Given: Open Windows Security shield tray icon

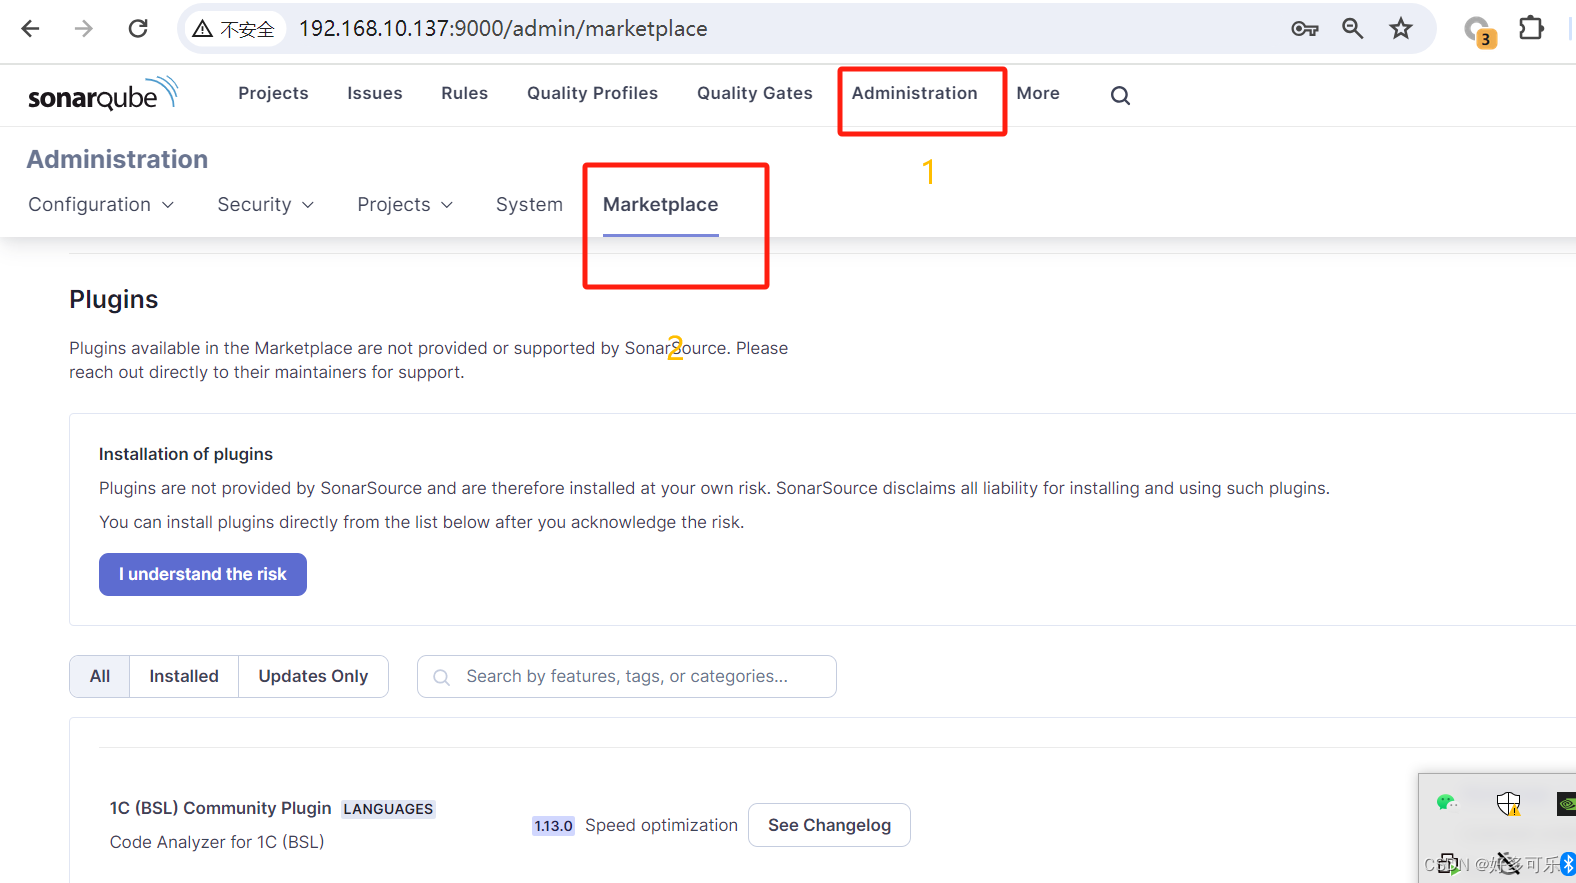Looking at the screenshot, I should (x=1508, y=803).
